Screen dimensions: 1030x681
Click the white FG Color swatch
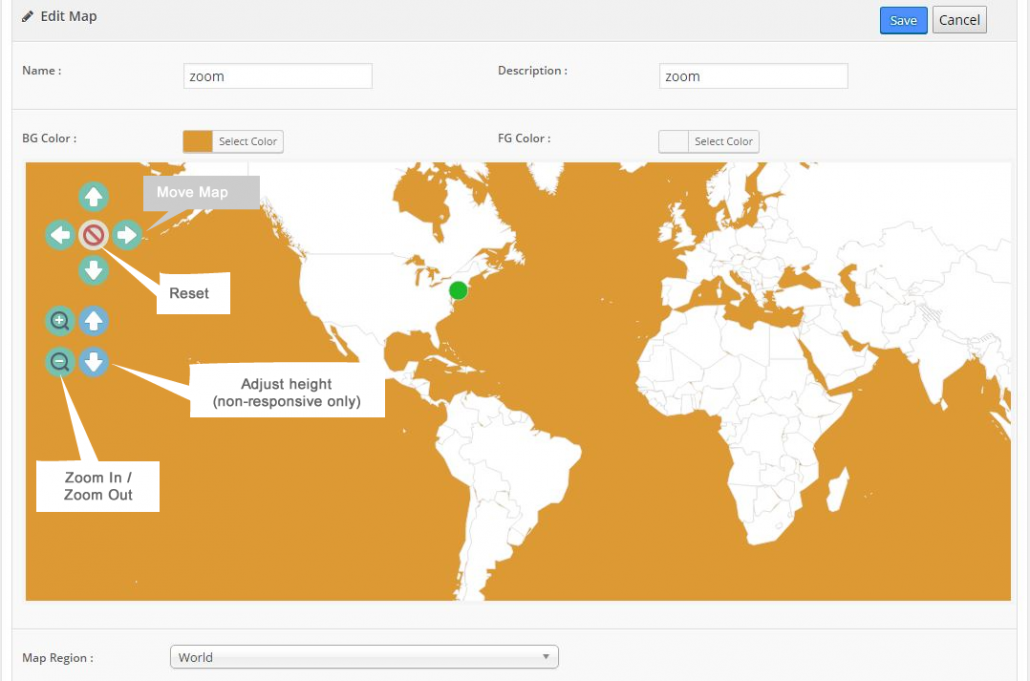coord(672,141)
